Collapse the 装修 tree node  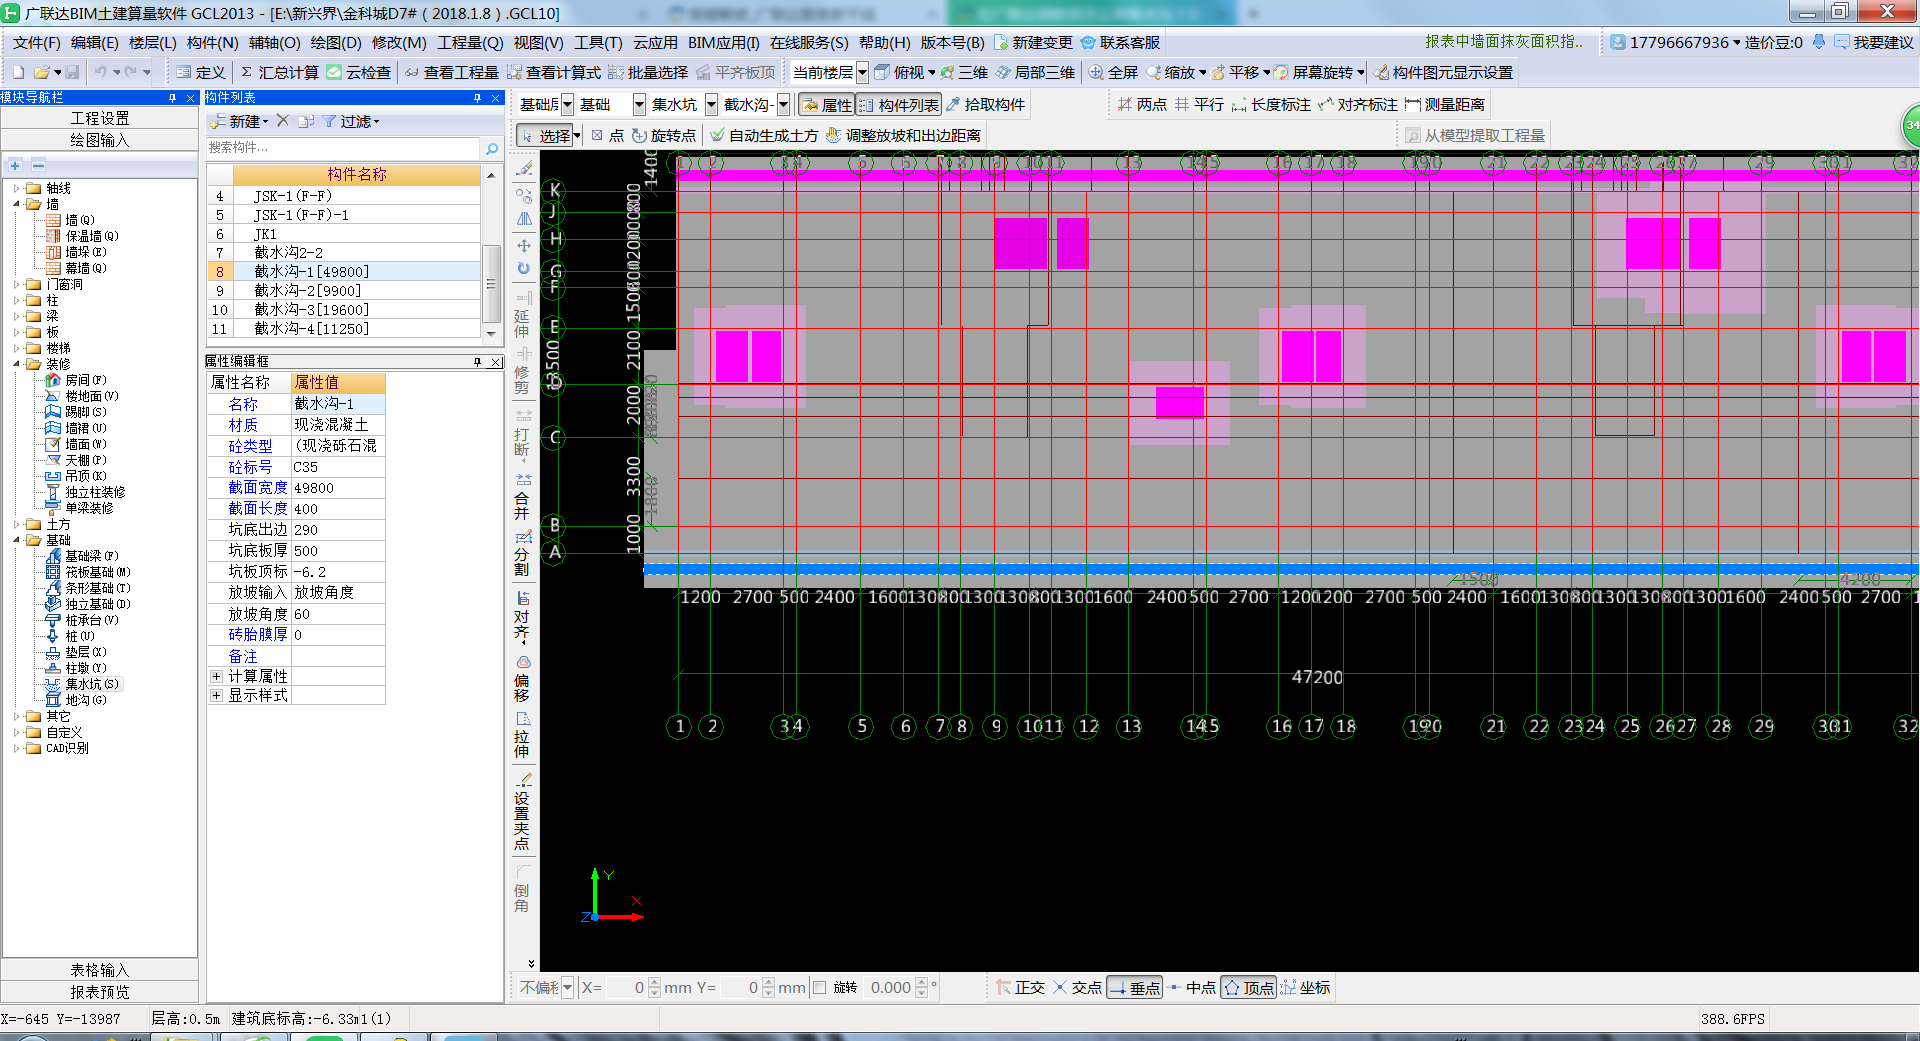coord(17,364)
